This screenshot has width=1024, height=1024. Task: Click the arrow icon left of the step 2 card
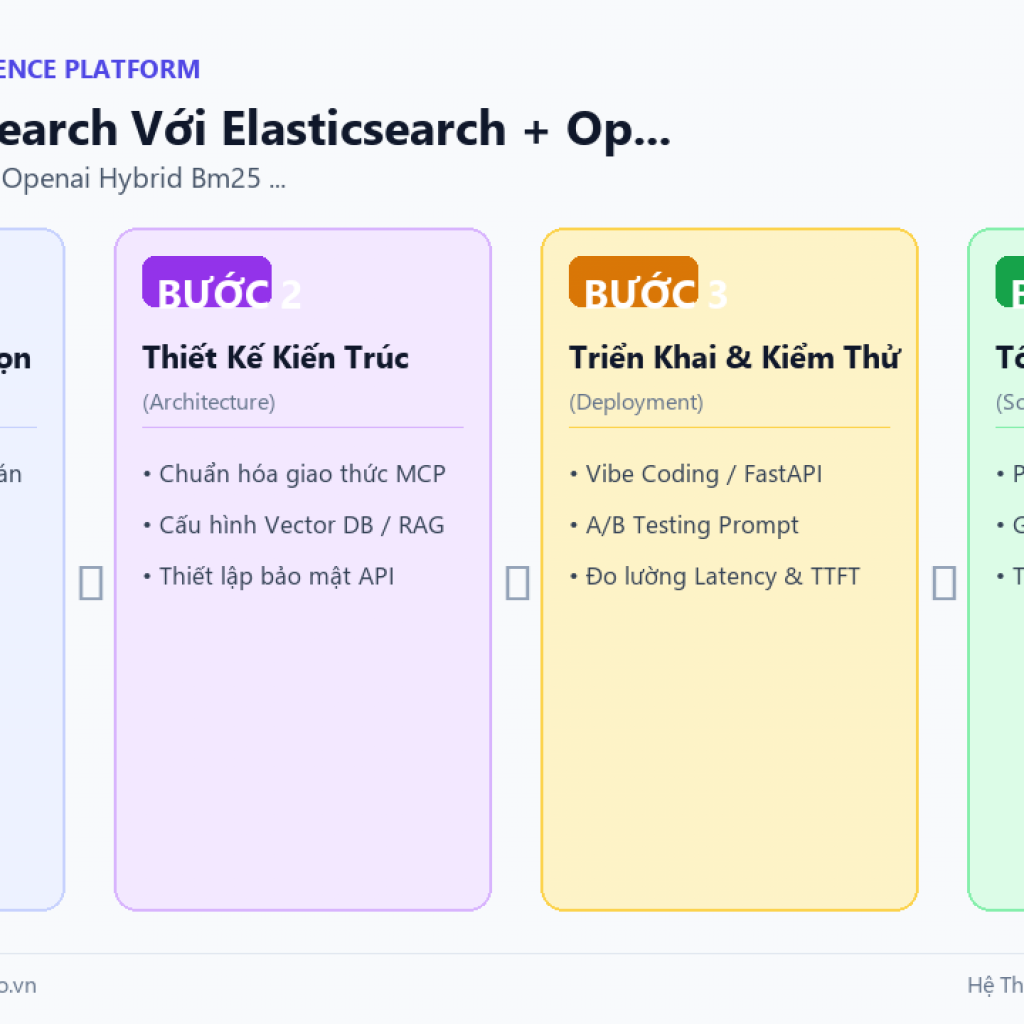click(x=91, y=583)
